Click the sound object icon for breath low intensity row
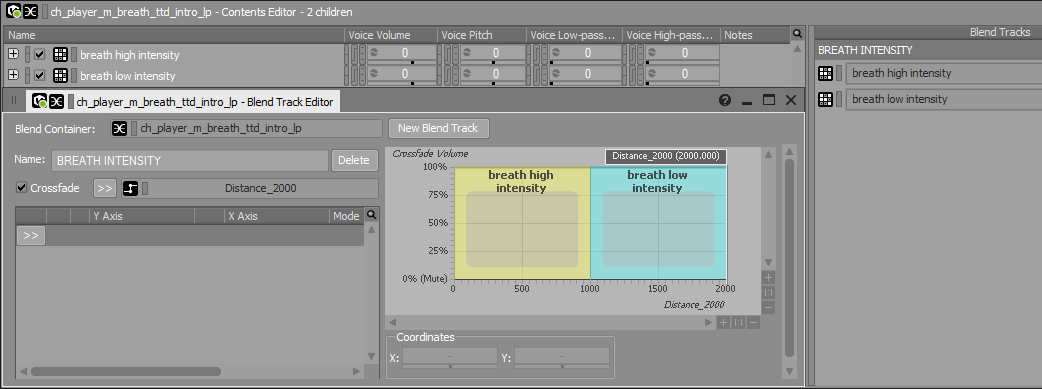The height and width of the screenshot is (389, 1042). tap(60, 76)
